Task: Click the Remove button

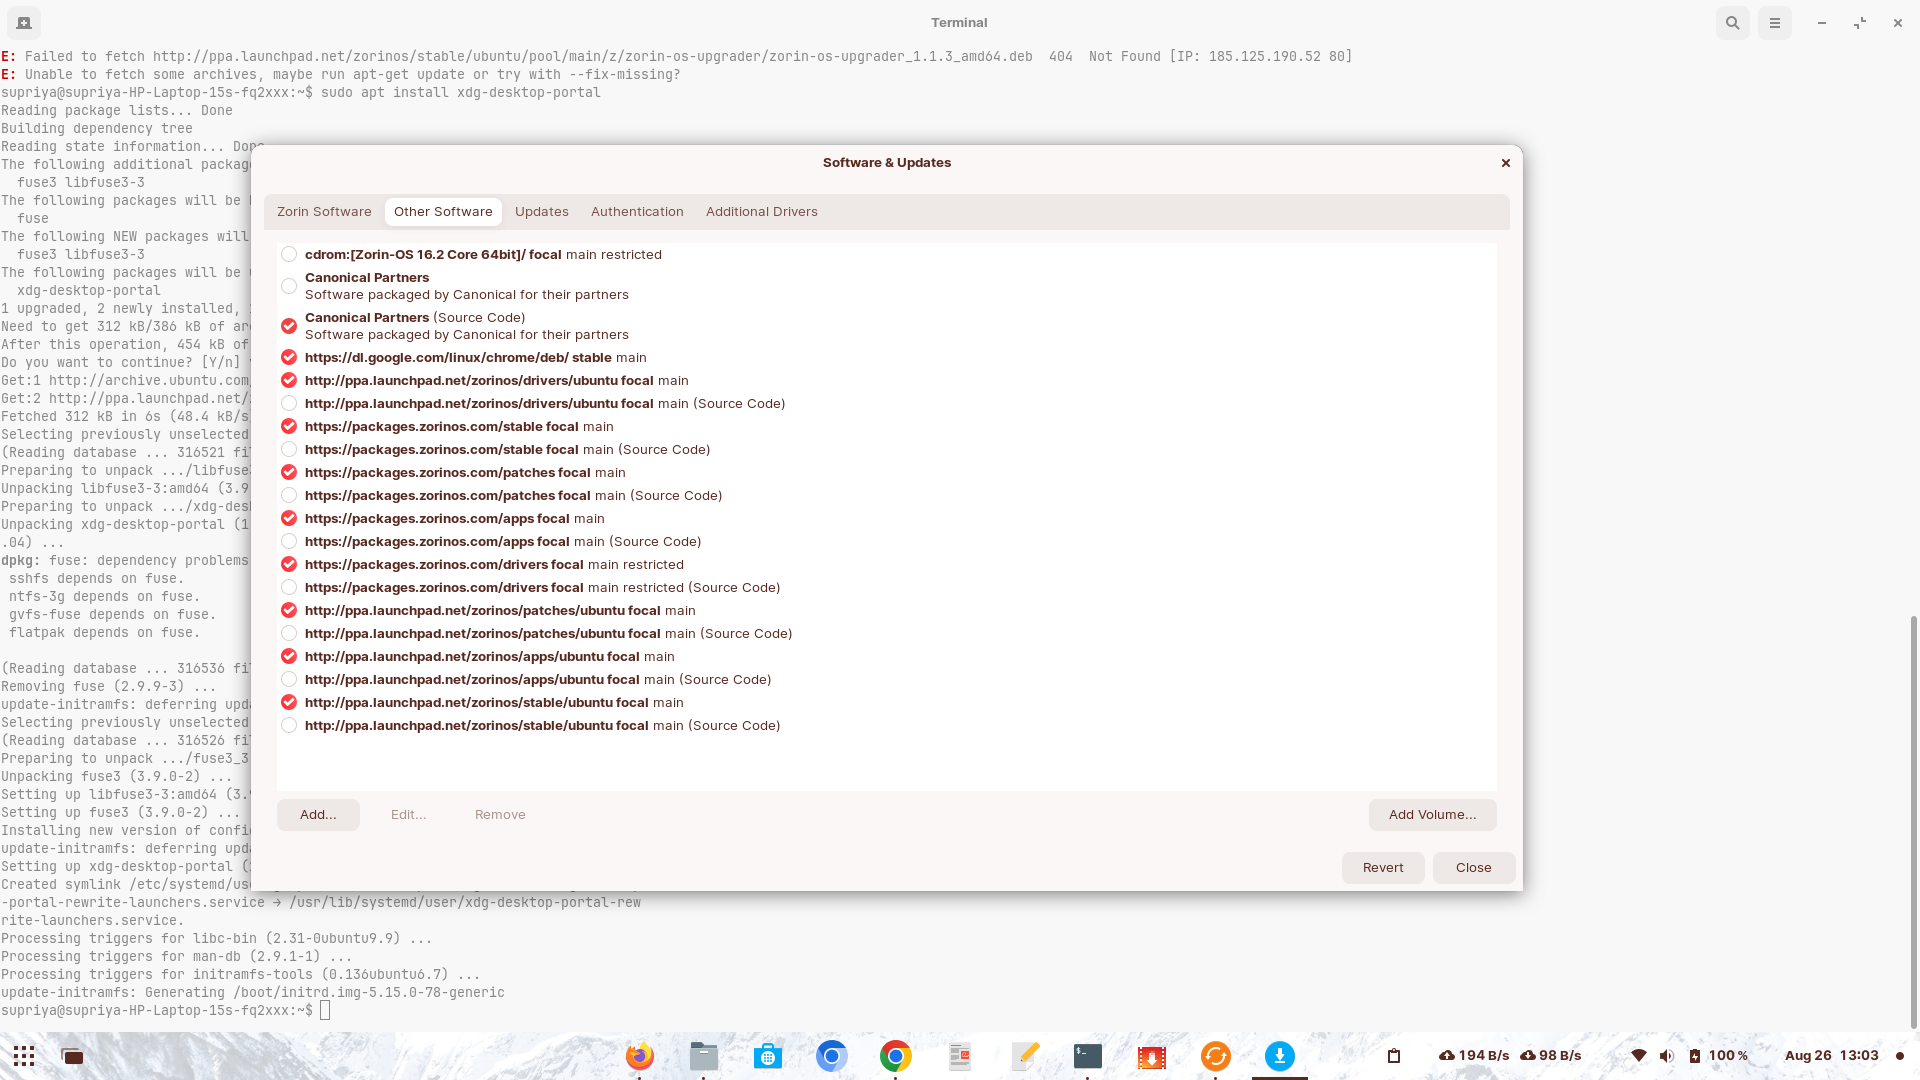Action: click(x=500, y=815)
